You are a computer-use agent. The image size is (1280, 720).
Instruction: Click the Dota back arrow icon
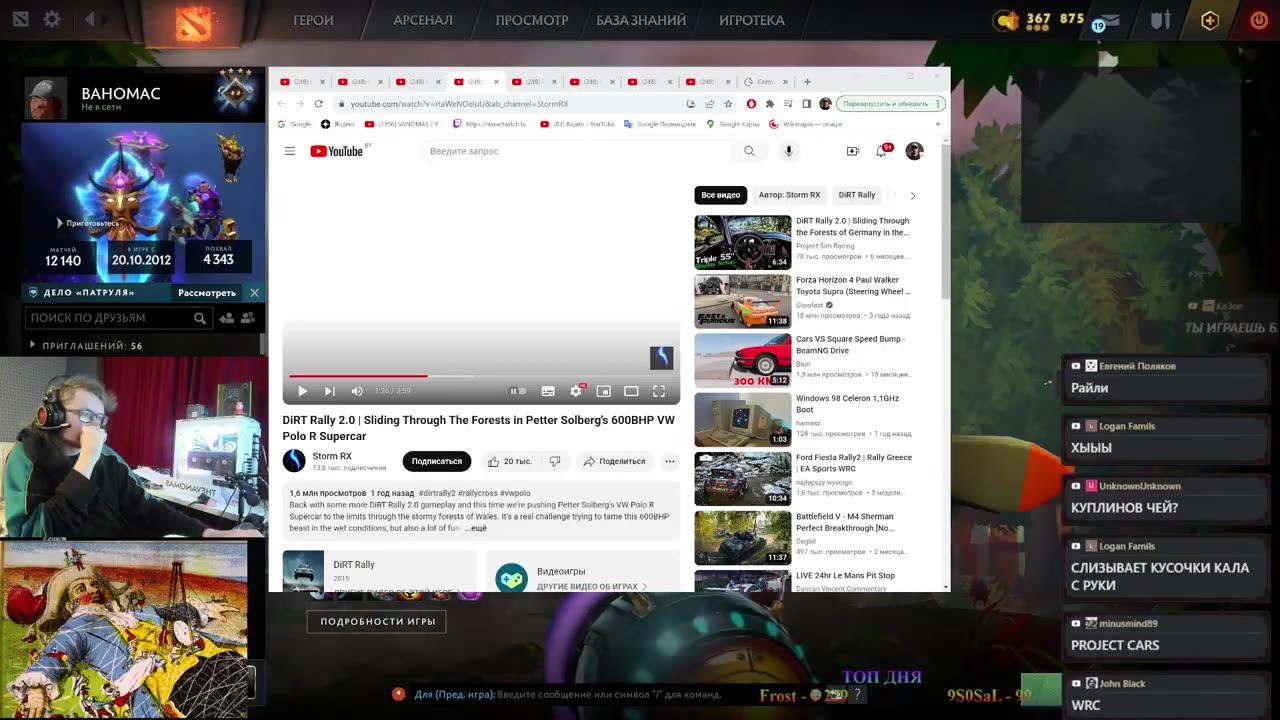point(89,19)
